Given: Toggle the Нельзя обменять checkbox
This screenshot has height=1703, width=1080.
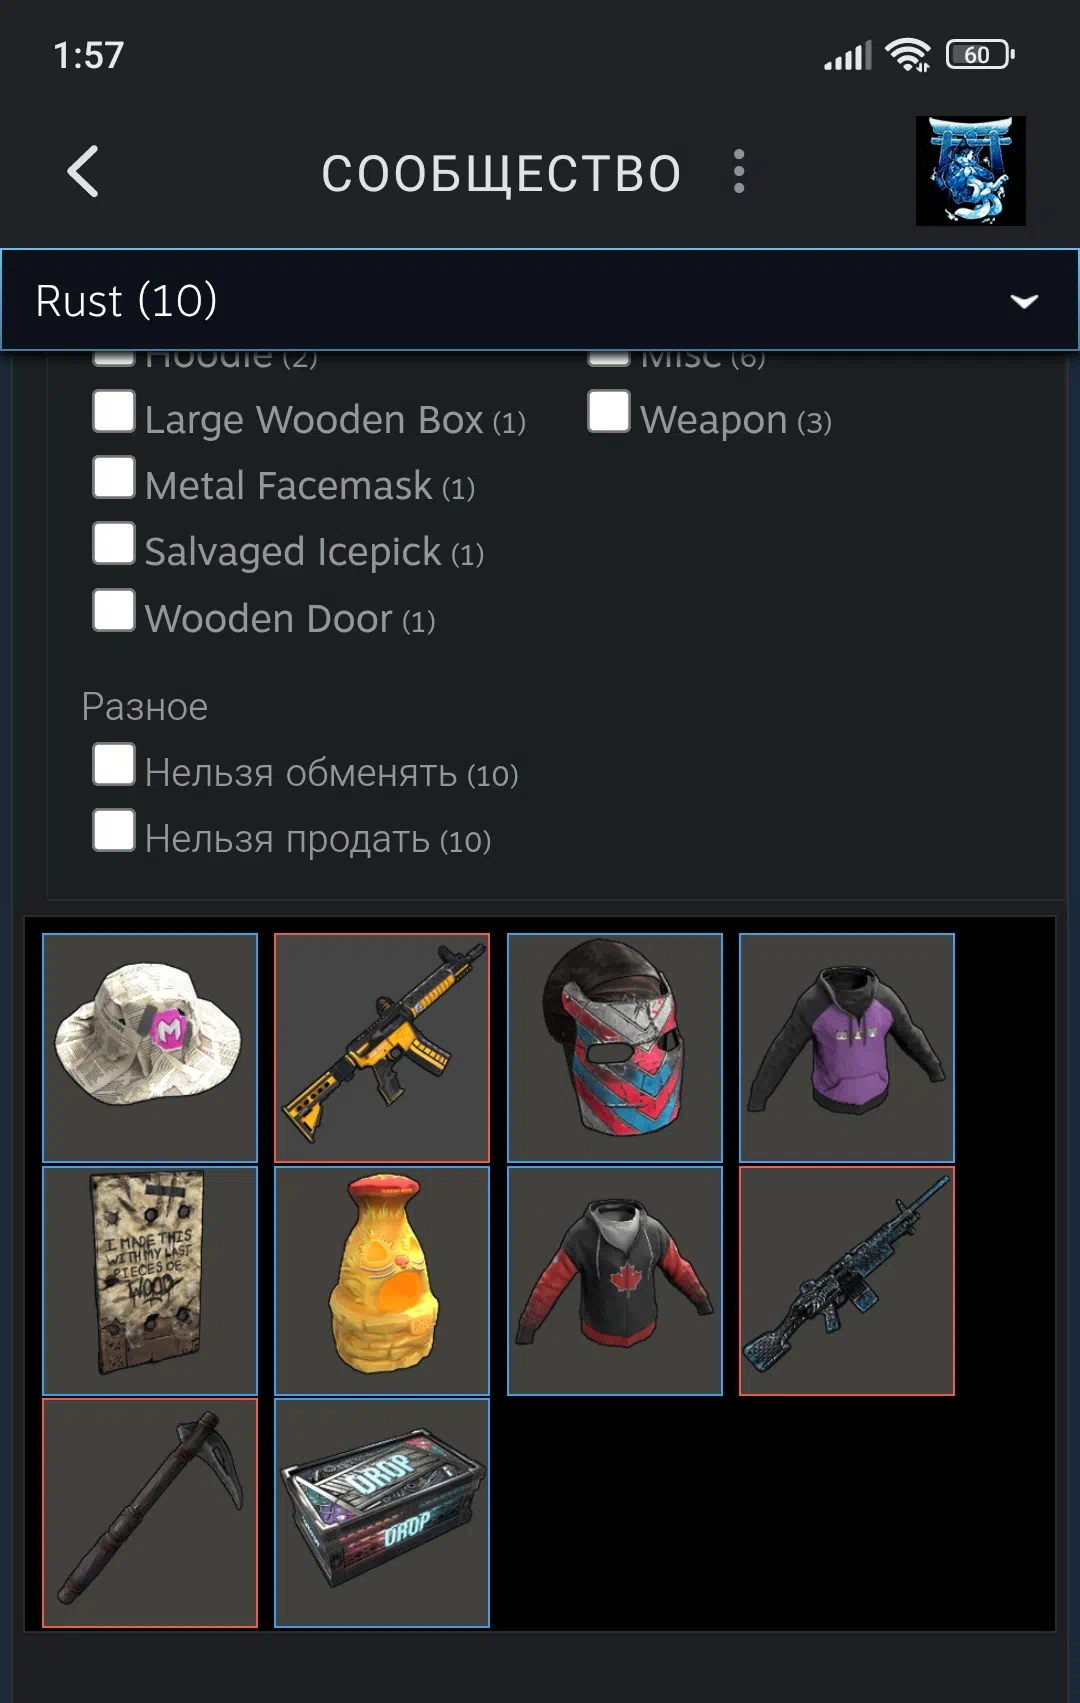Looking at the screenshot, I should coord(114,764).
